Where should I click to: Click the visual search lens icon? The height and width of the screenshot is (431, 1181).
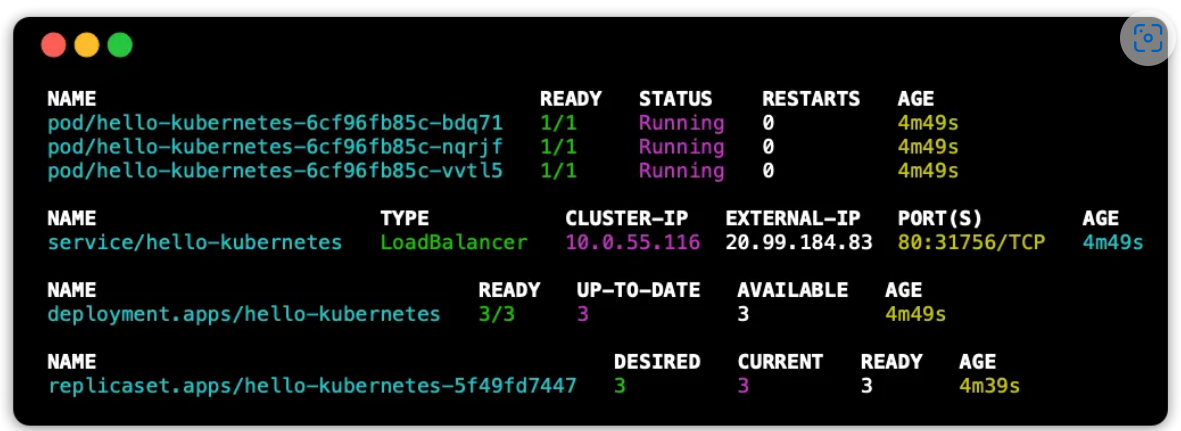click(x=1148, y=39)
